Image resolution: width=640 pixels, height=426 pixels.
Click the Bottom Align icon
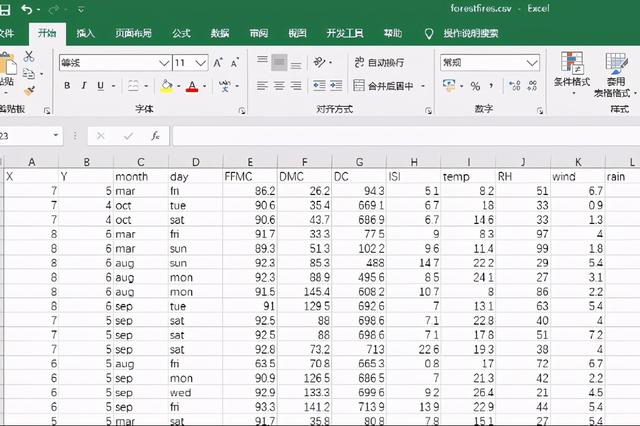(x=296, y=64)
